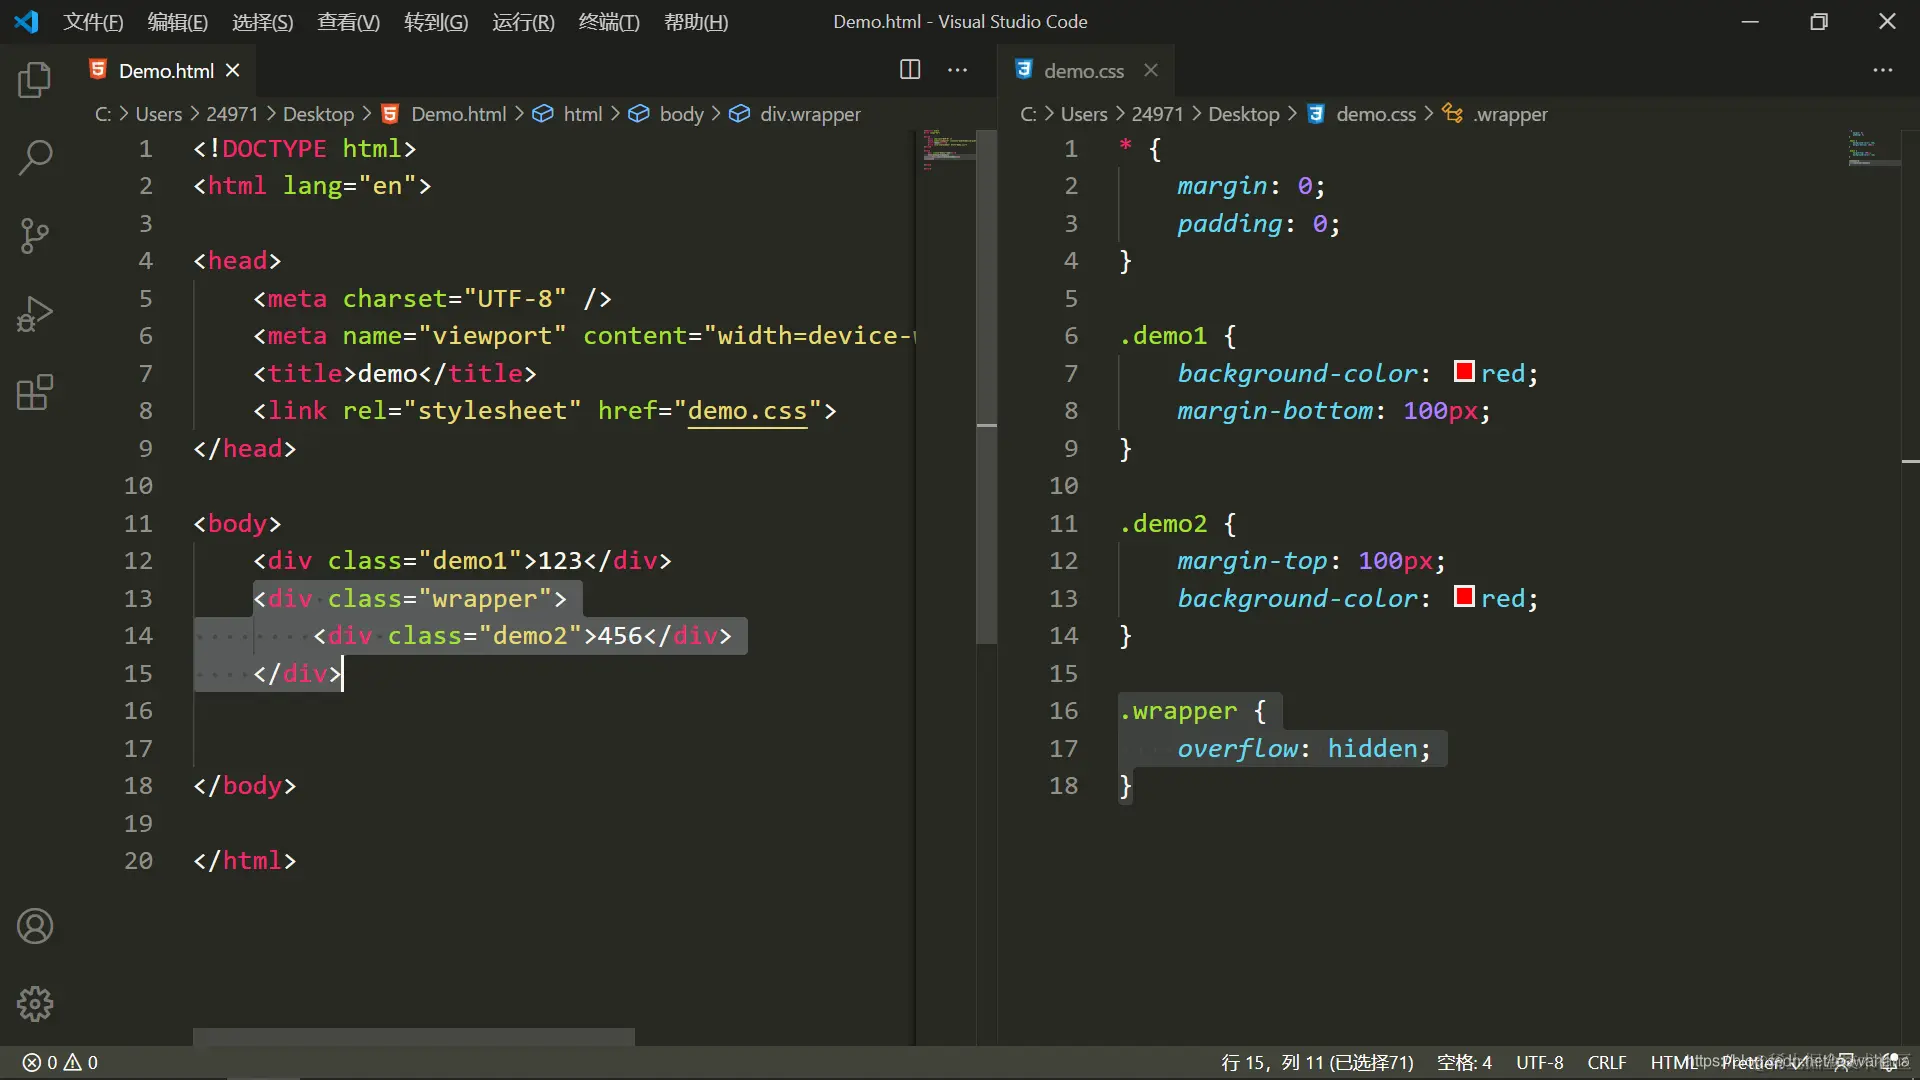Click the horizontal scrollbar in the HTML editor
This screenshot has width=1920, height=1080.
tap(413, 1036)
